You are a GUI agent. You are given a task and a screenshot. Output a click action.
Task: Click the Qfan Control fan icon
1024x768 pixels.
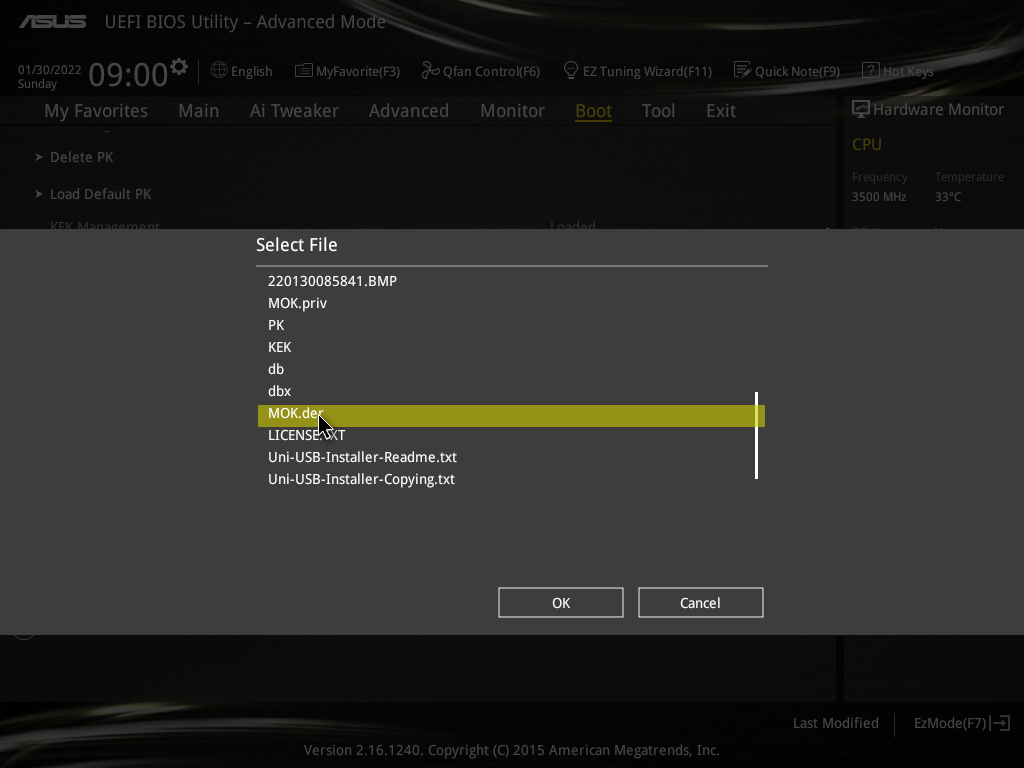pyautogui.click(x=430, y=70)
